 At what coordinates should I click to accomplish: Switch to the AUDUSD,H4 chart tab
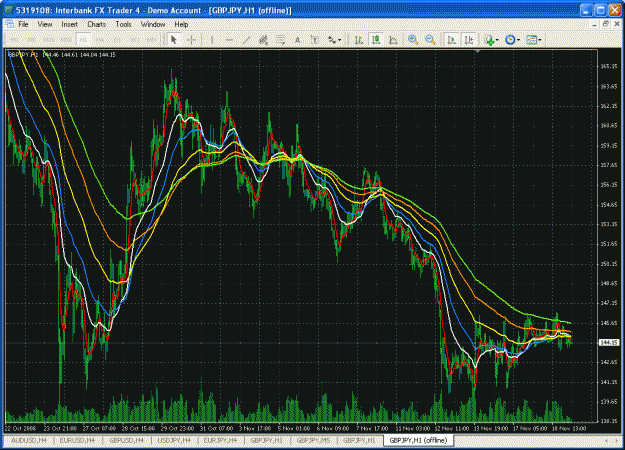pos(28,440)
